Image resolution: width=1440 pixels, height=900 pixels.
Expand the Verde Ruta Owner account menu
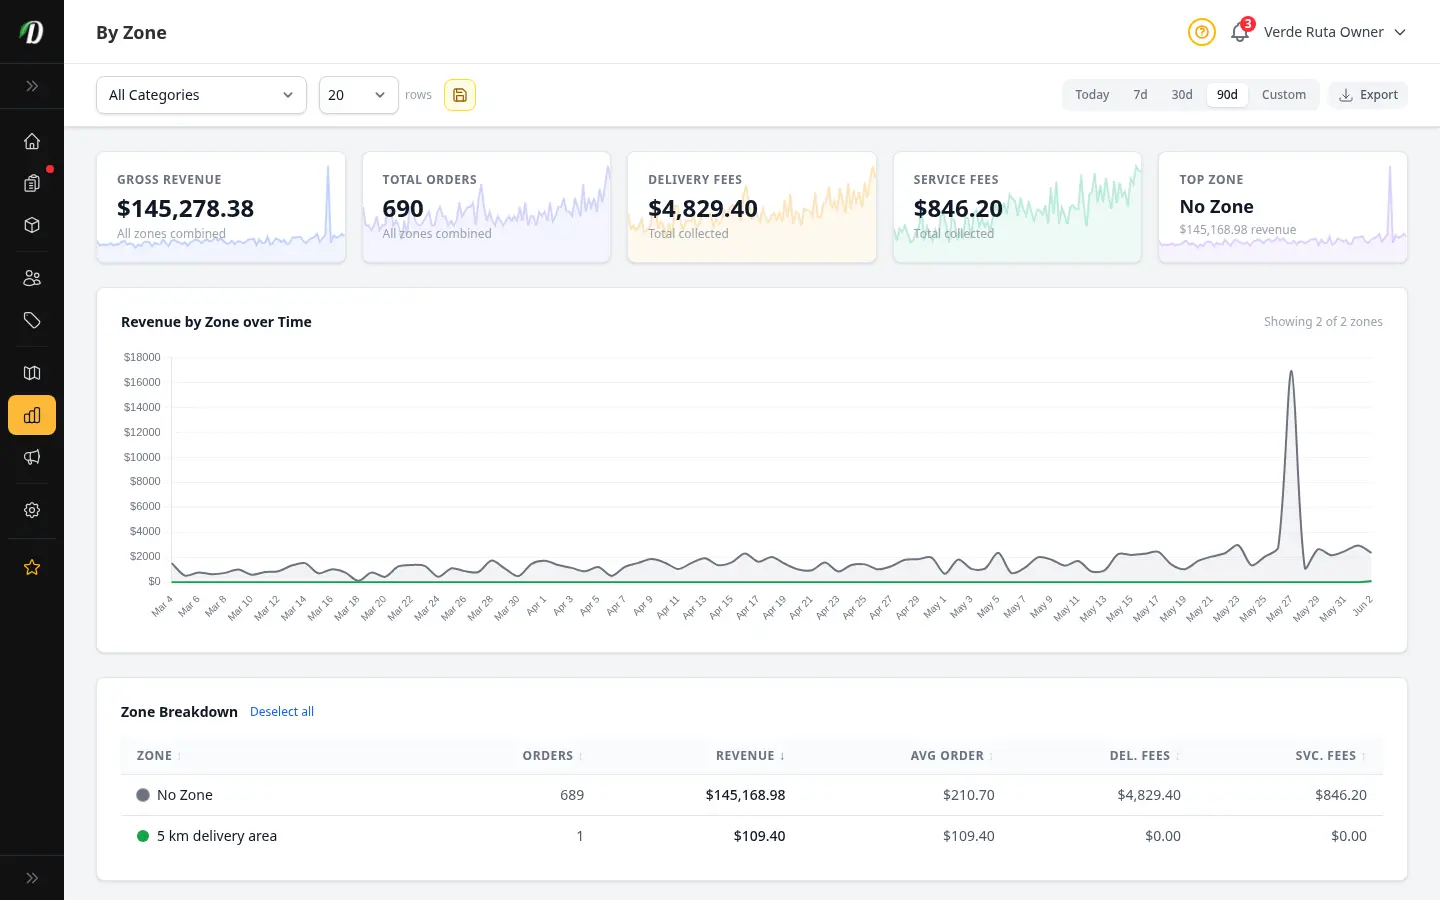point(1334,32)
